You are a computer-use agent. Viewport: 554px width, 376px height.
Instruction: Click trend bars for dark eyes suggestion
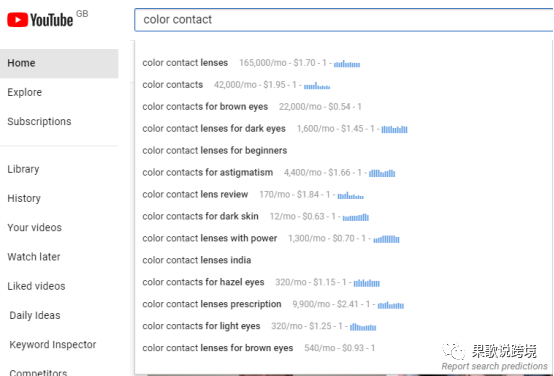pos(394,129)
